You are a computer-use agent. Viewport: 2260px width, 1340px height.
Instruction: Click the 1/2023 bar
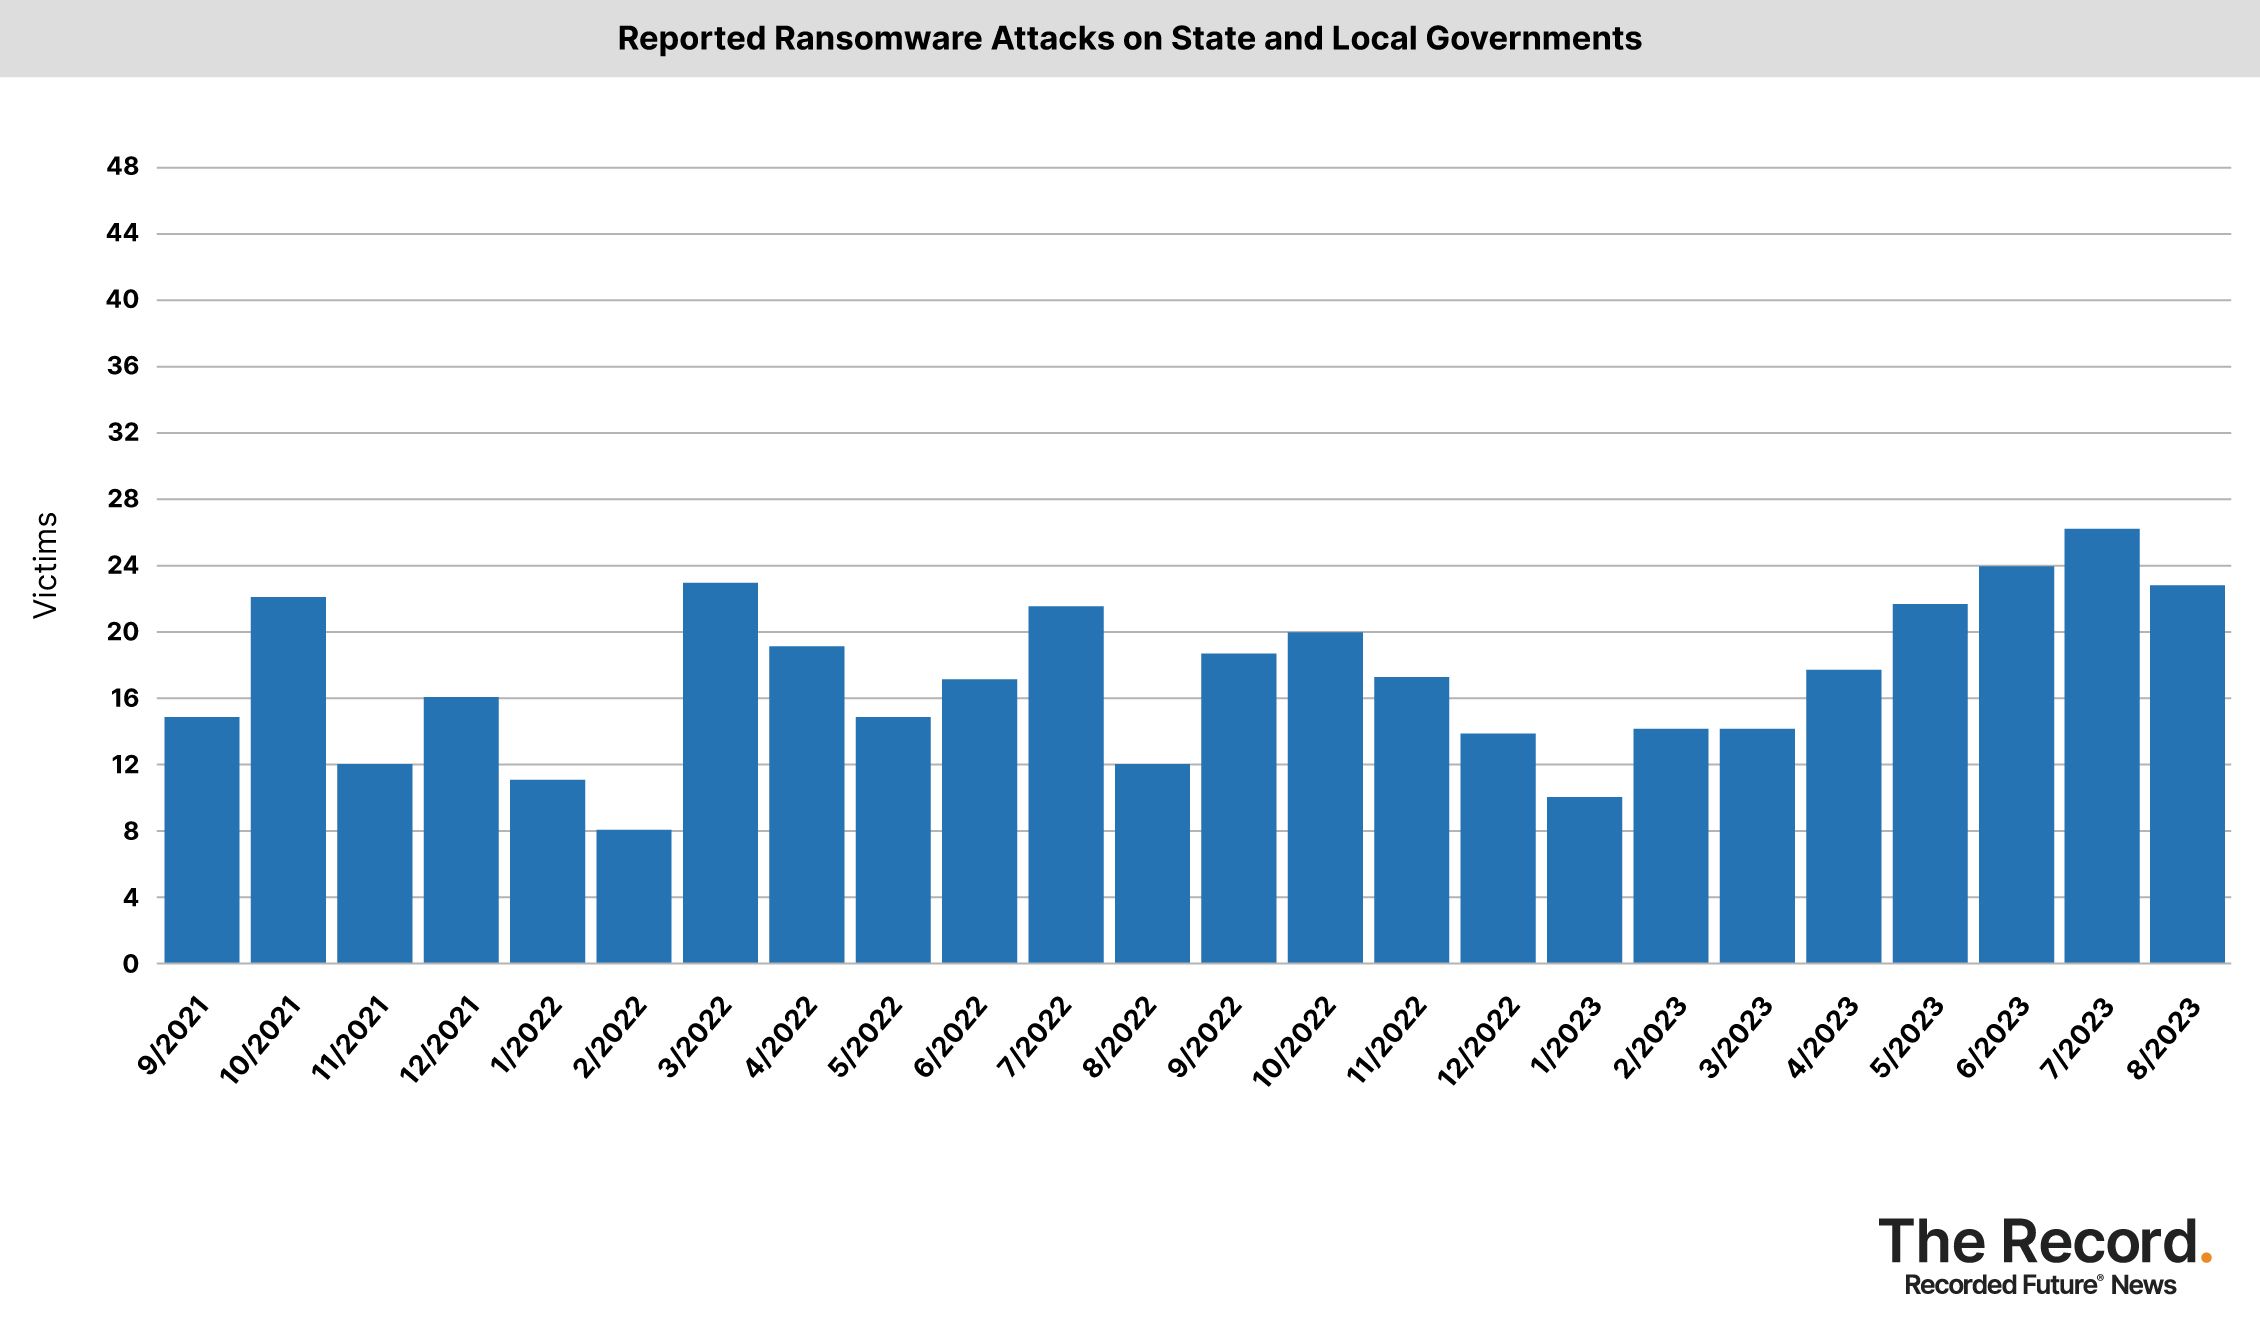(1585, 880)
